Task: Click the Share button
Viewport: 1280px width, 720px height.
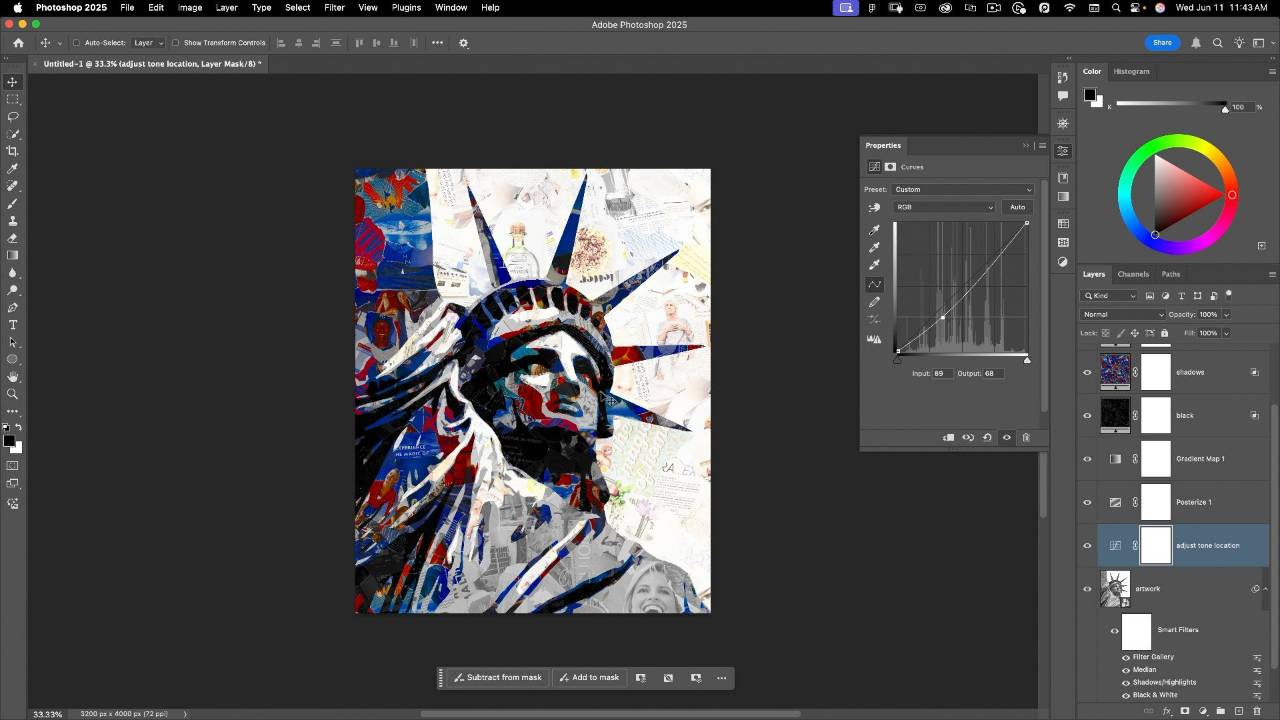Action: pyautogui.click(x=1162, y=43)
